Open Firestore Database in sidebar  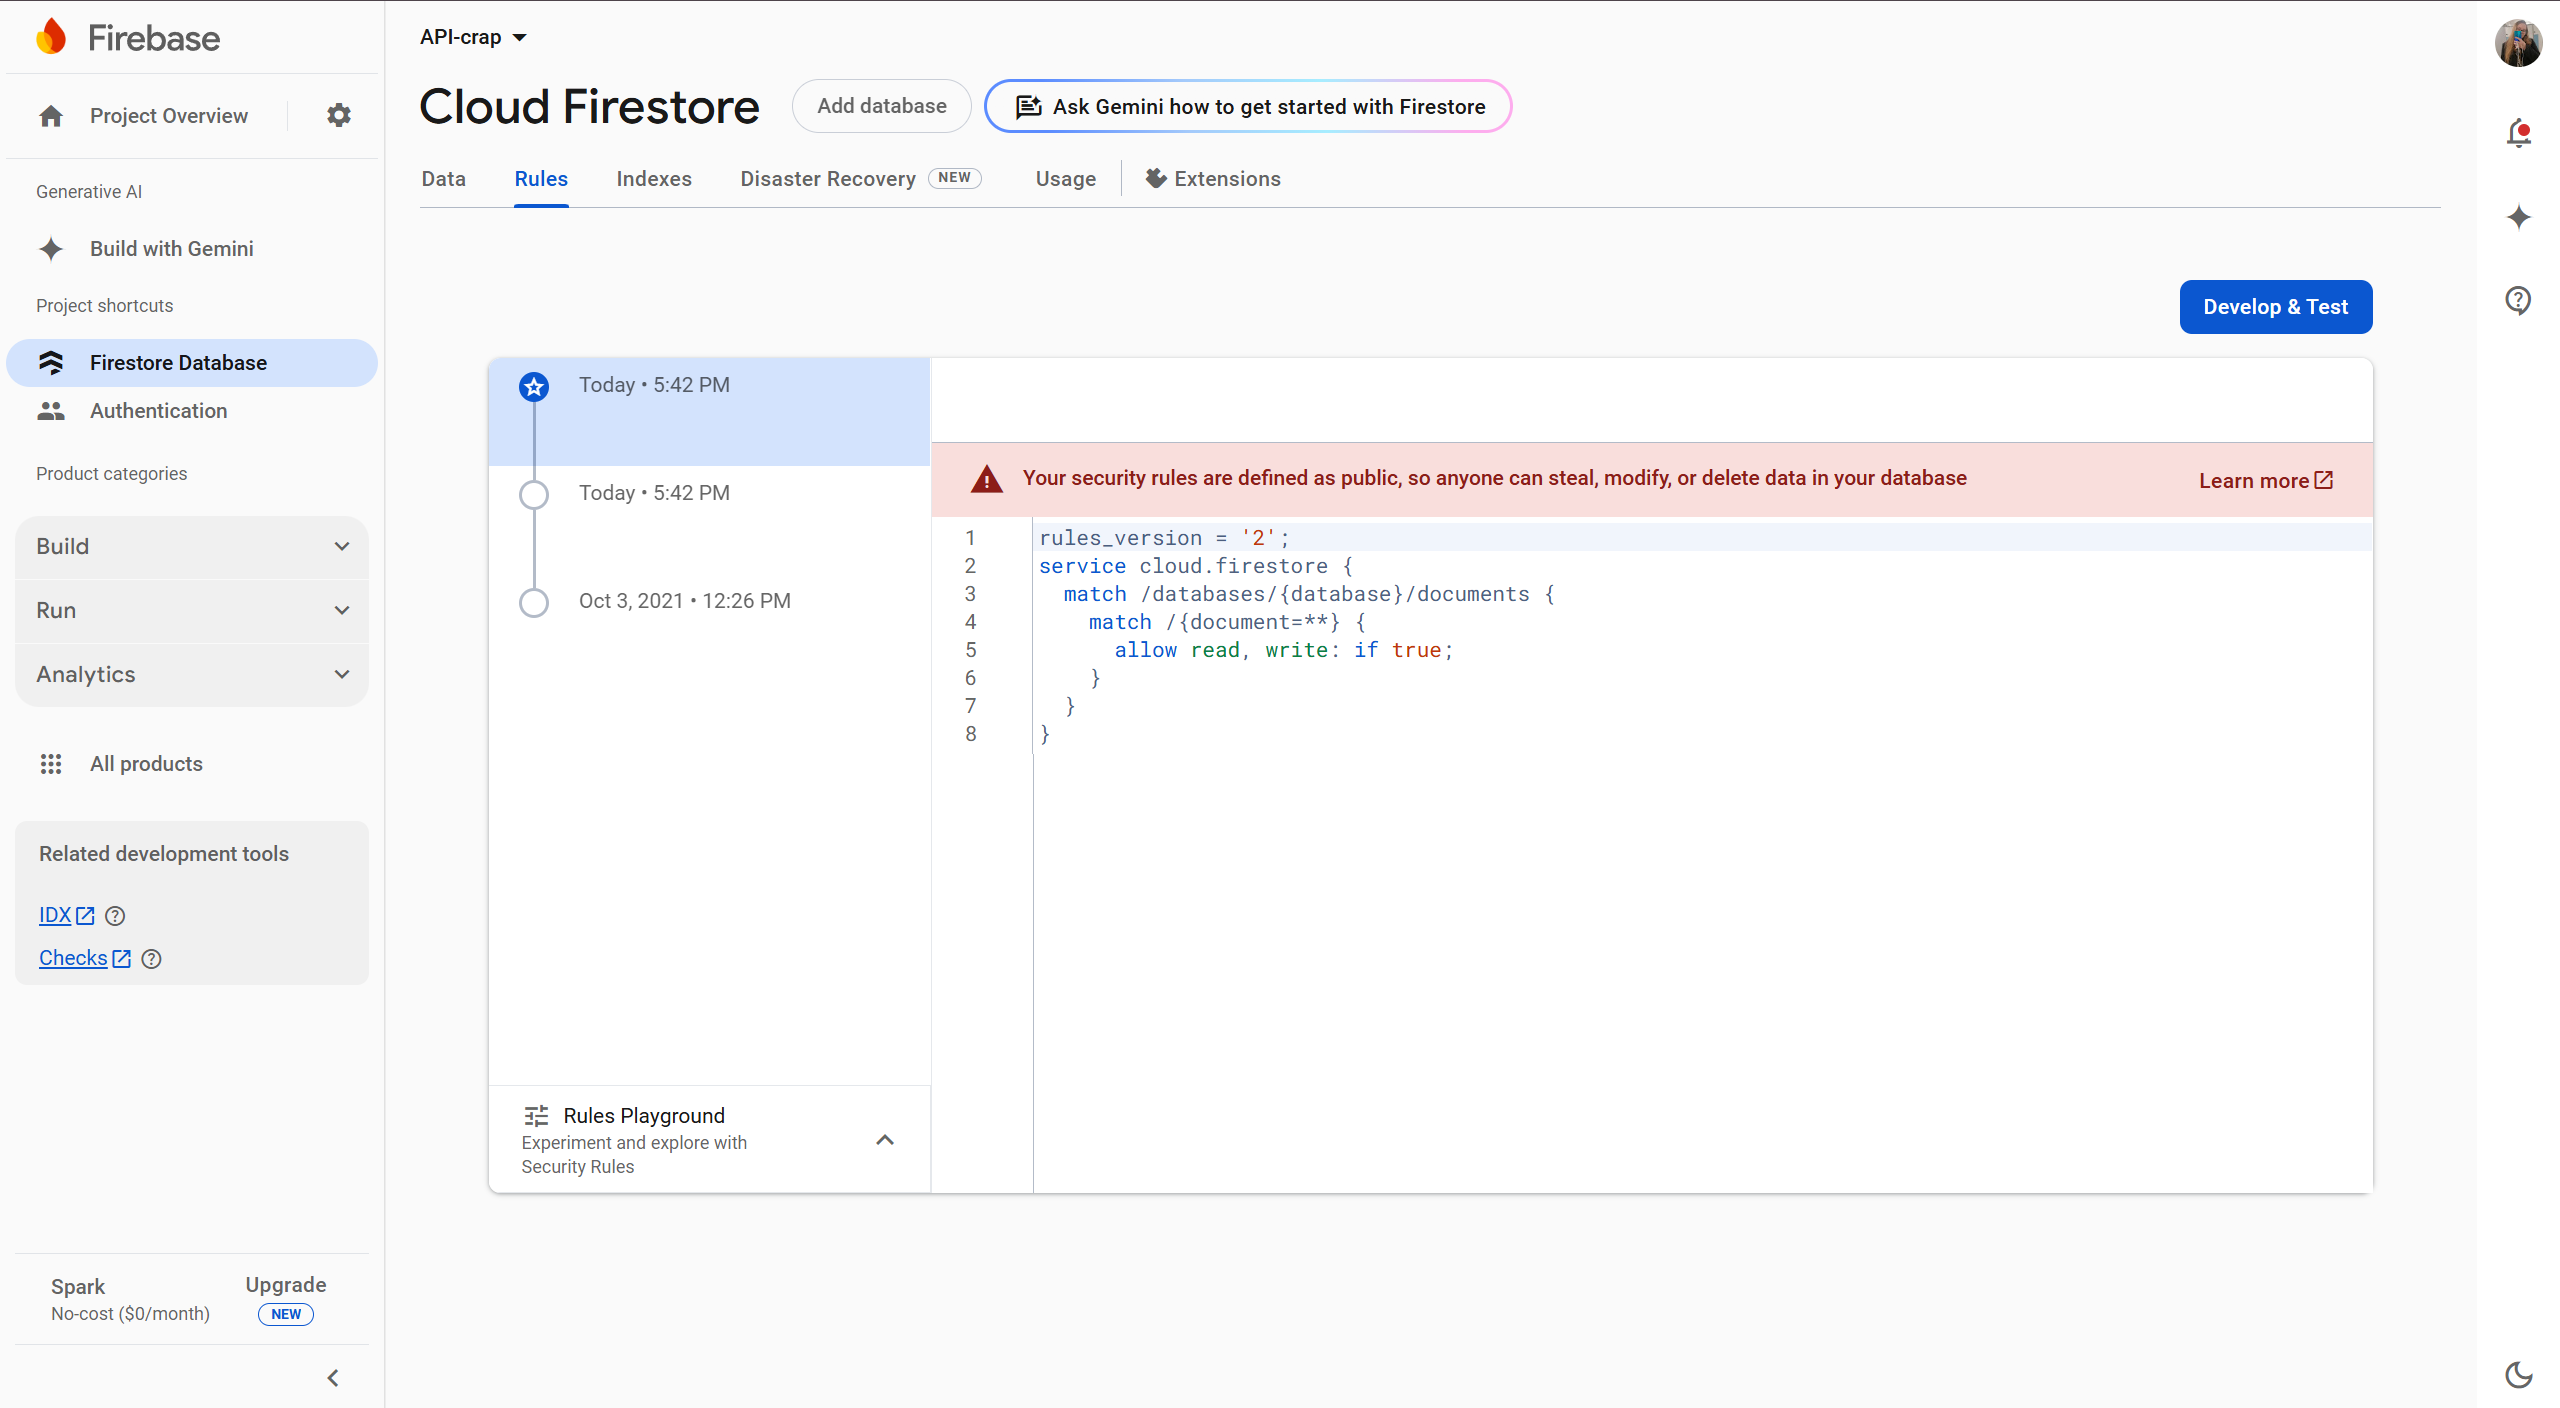point(192,363)
